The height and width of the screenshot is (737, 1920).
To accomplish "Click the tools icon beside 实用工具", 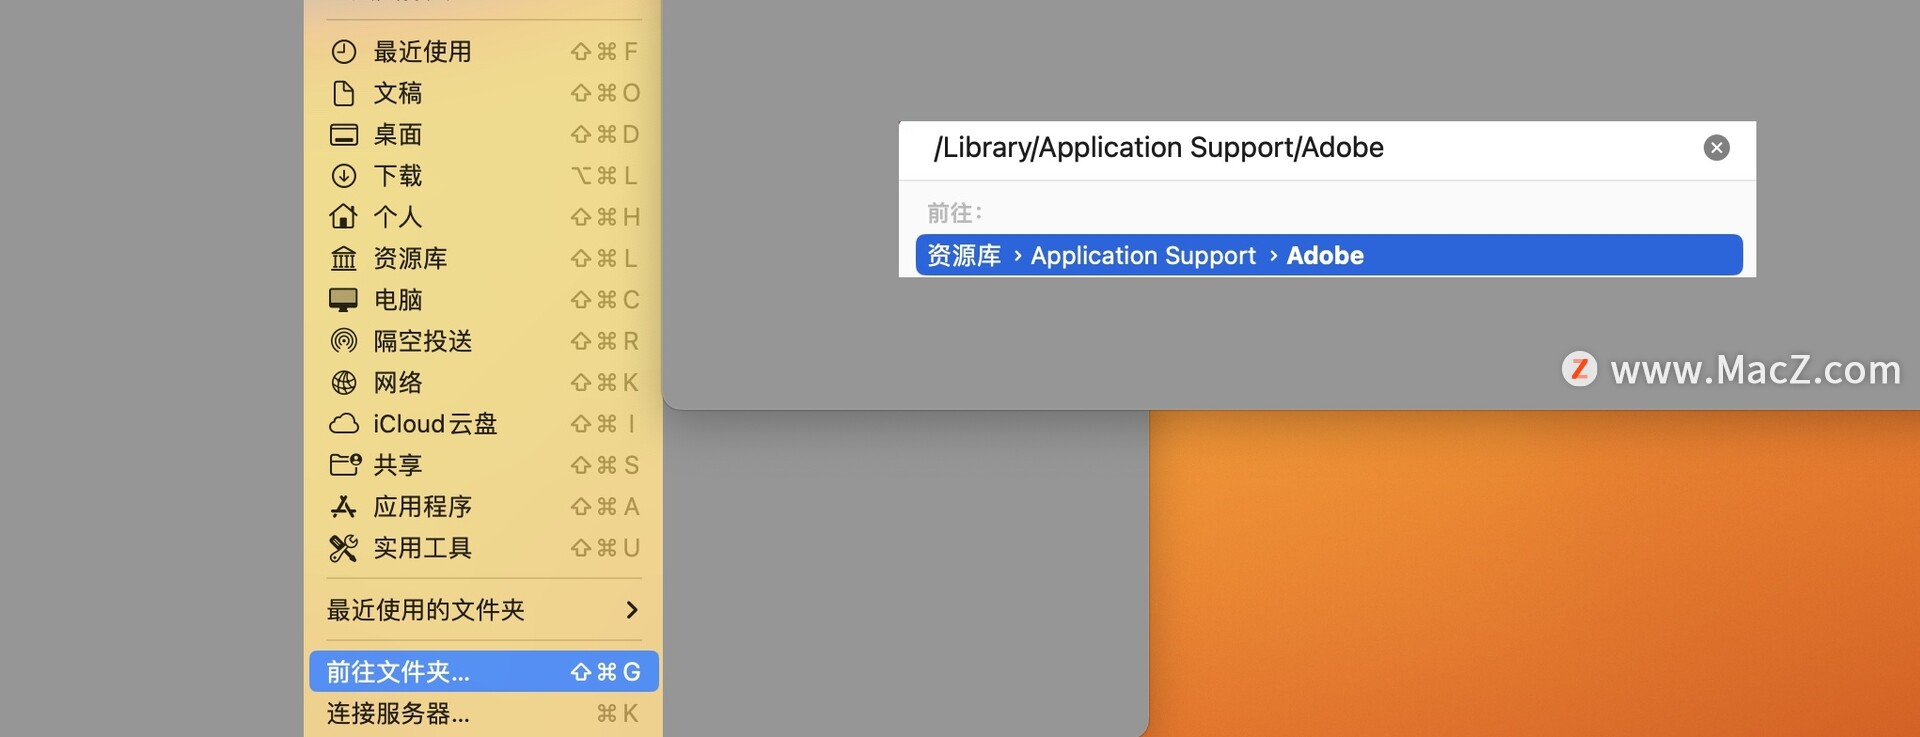I will pyautogui.click(x=343, y=548).
